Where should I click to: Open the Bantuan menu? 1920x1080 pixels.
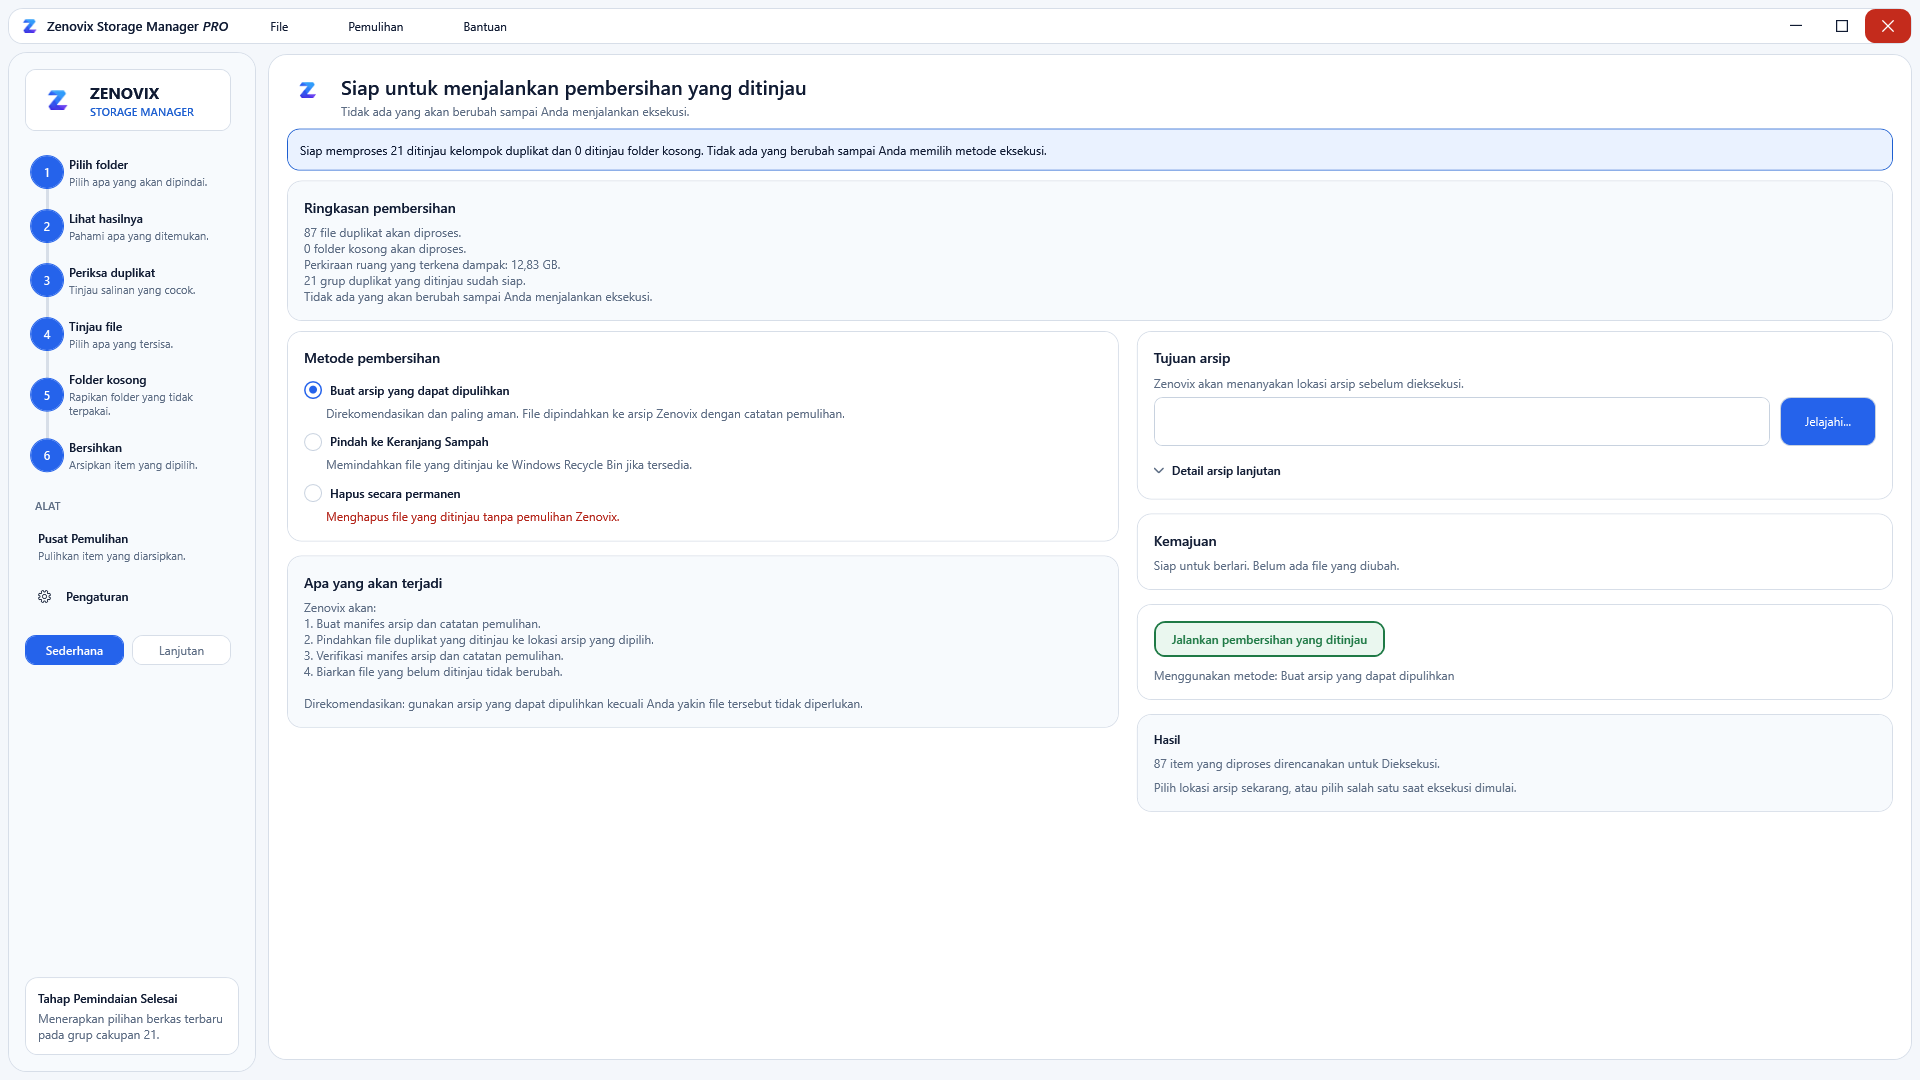(x=485, y=27)
